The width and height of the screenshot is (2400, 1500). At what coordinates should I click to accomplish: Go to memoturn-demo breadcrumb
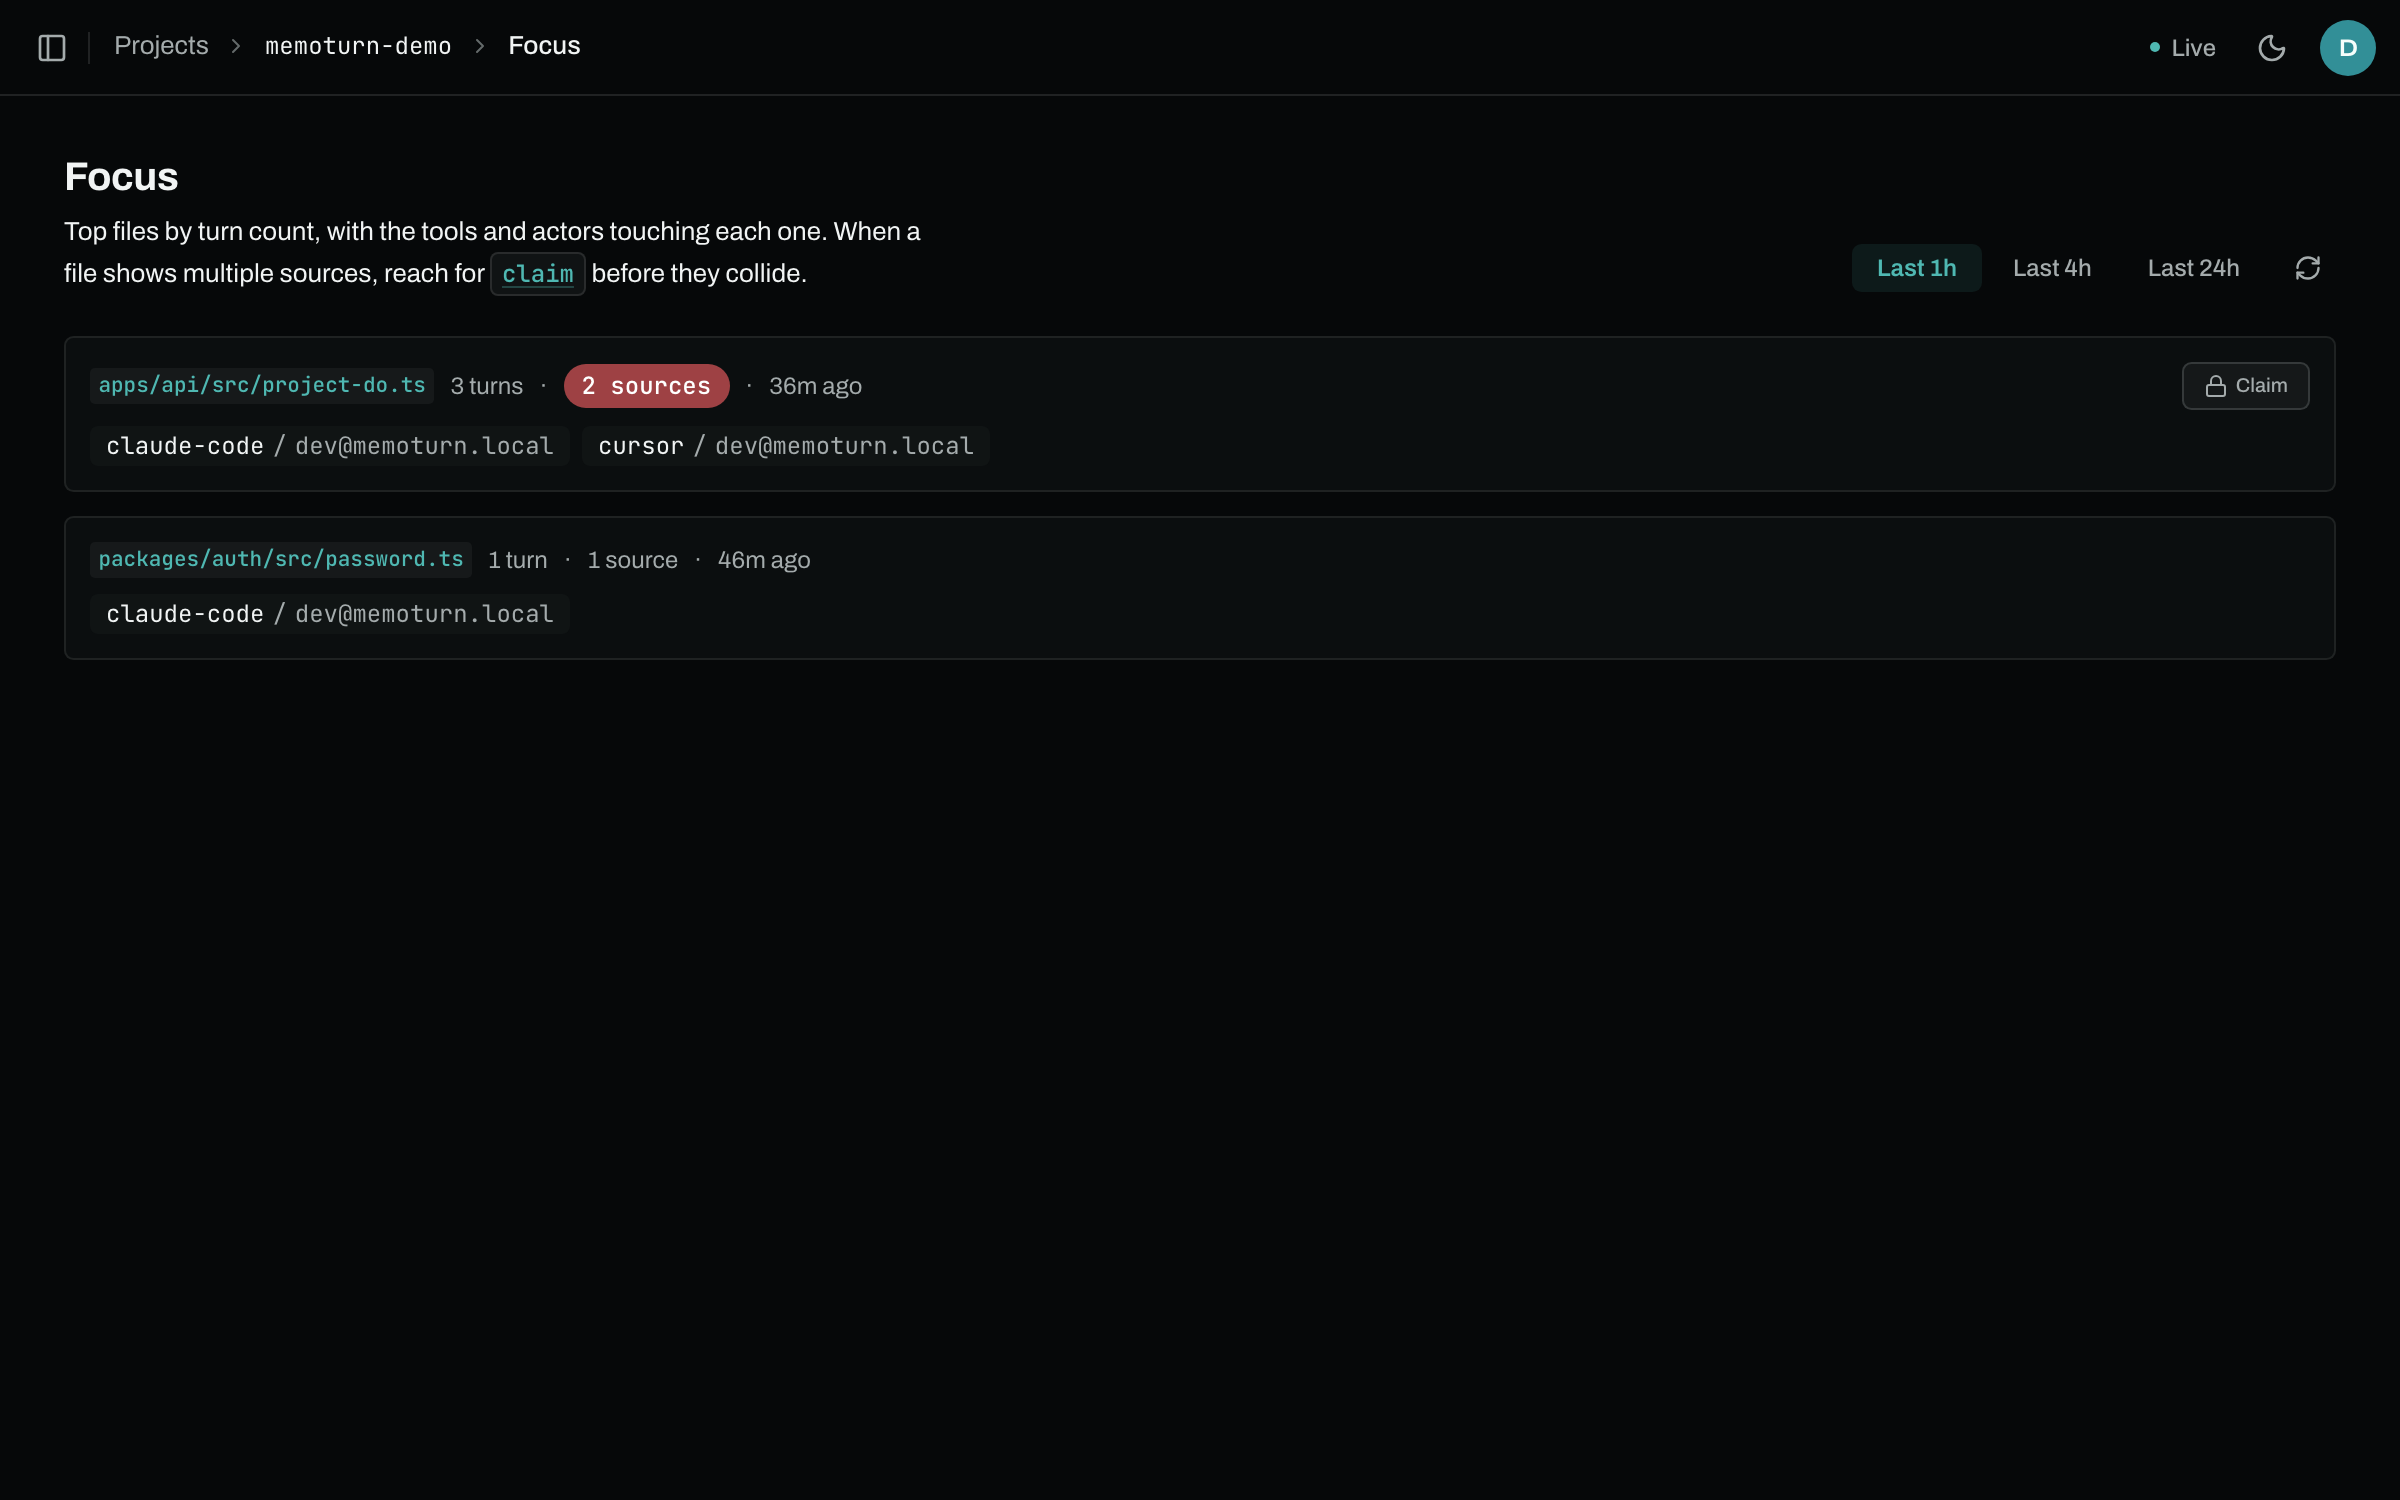pos(358,46)
